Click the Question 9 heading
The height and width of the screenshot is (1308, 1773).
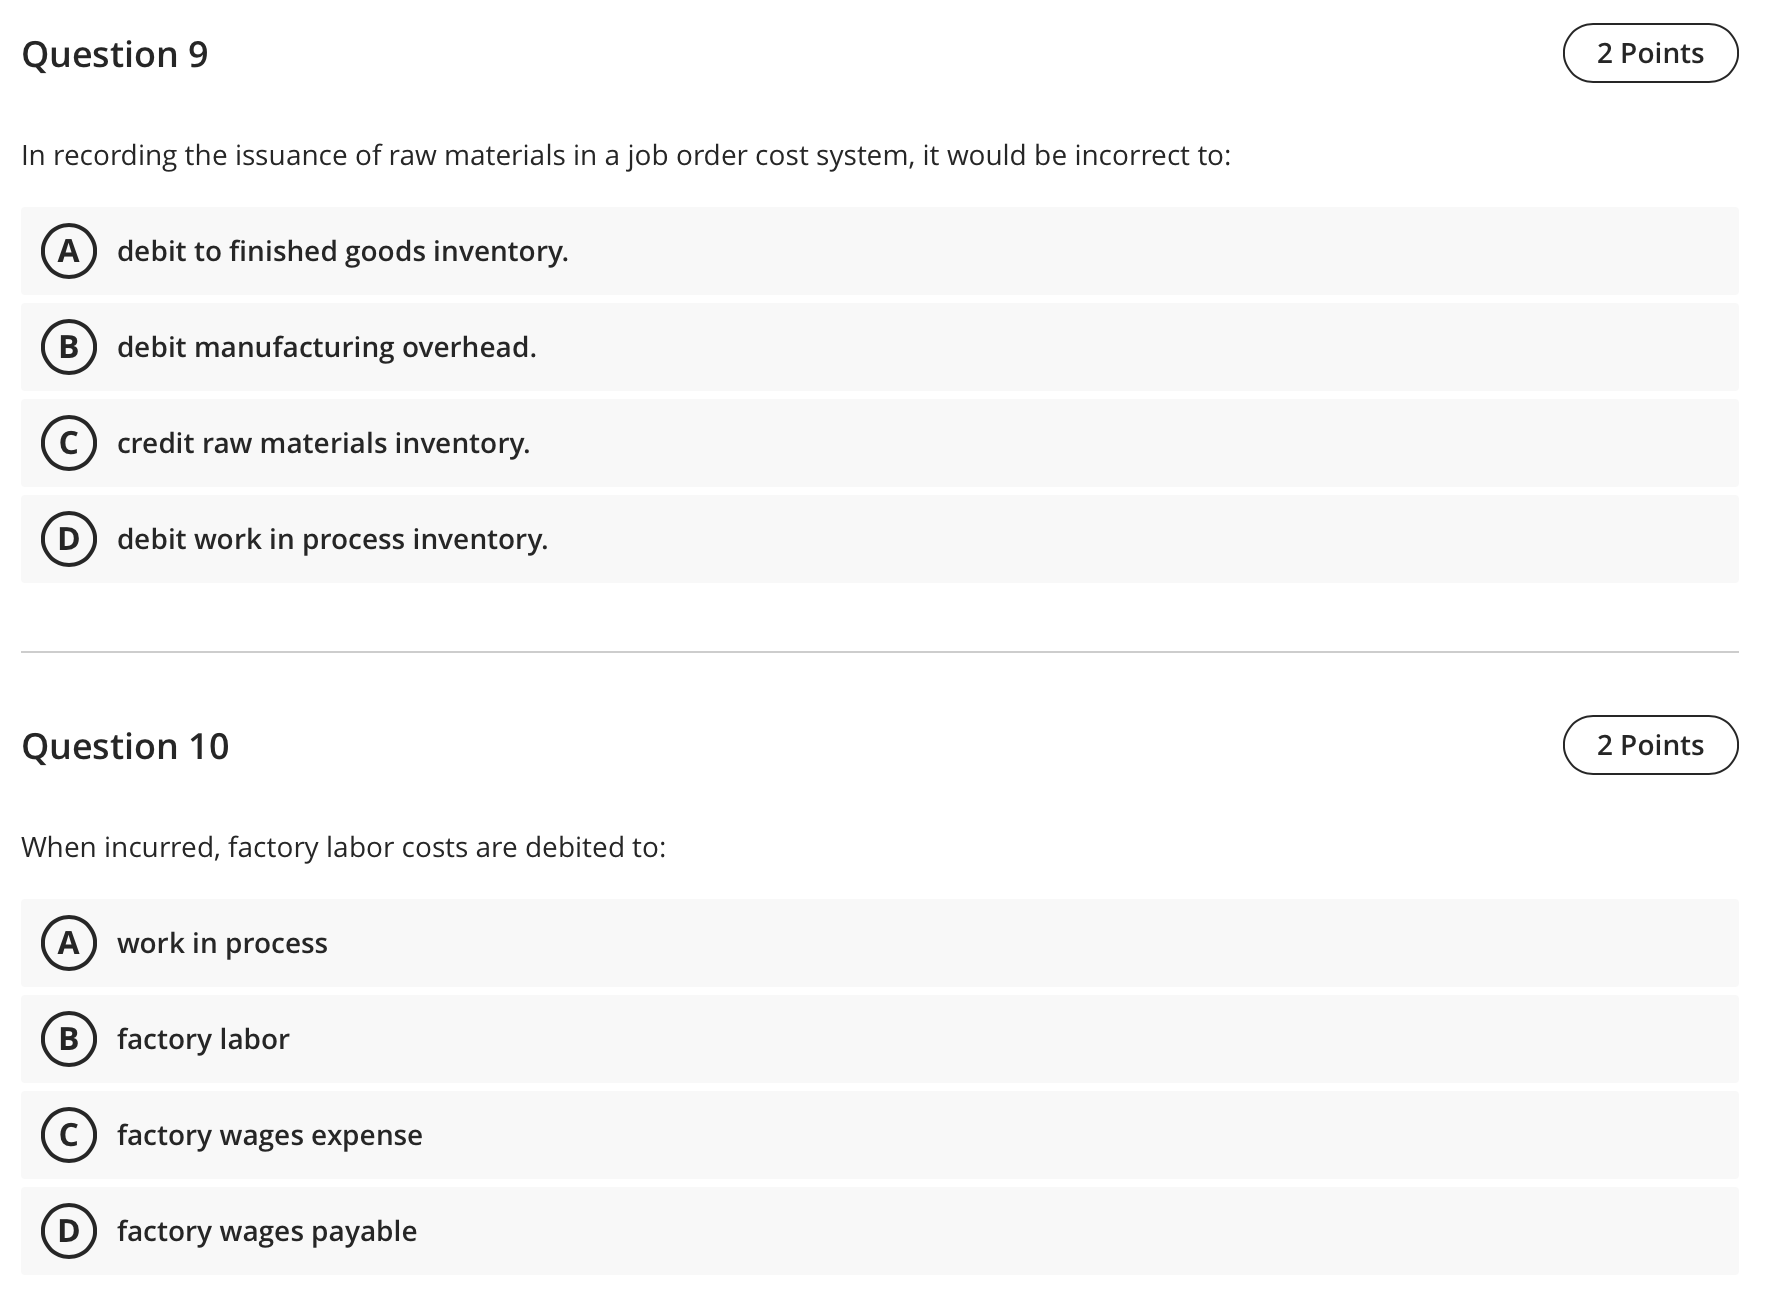pyautogui.click(x=115, y=54)
